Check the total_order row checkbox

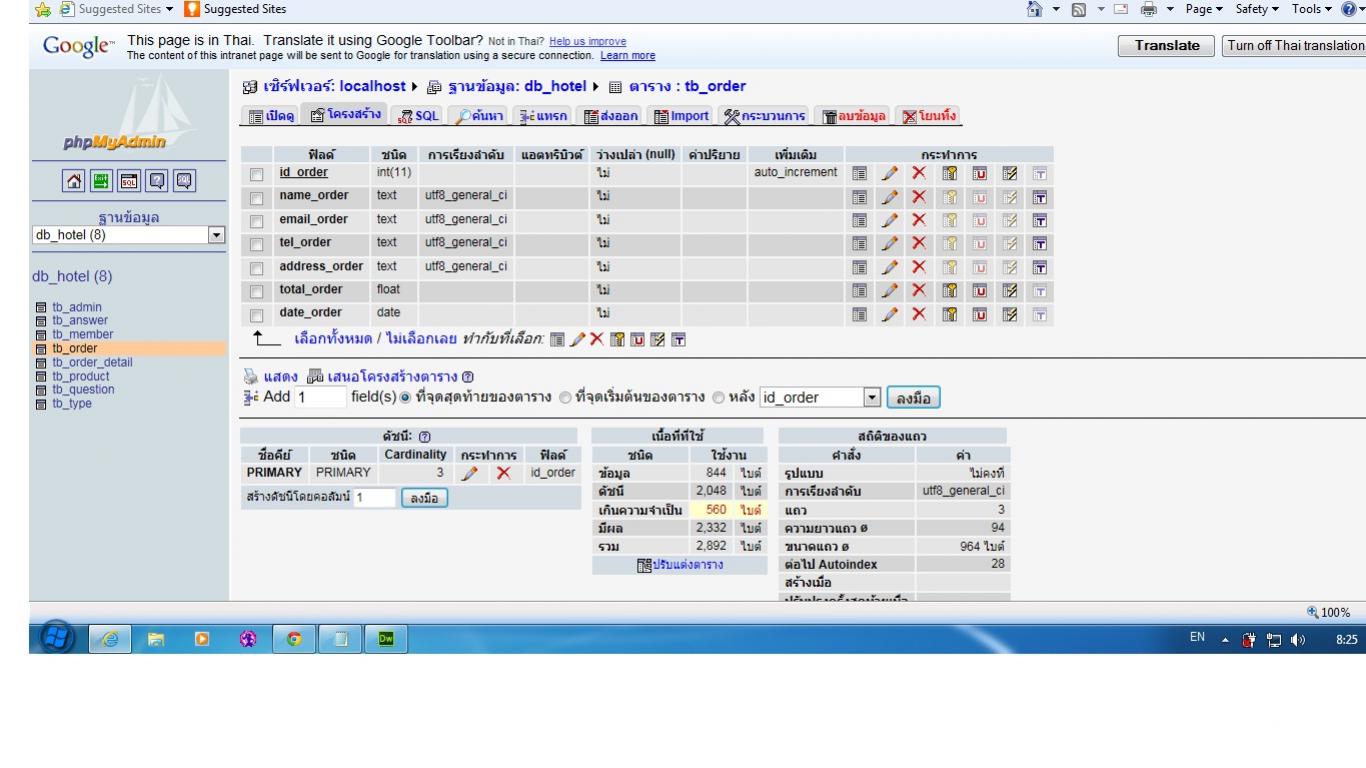[257, 291]
